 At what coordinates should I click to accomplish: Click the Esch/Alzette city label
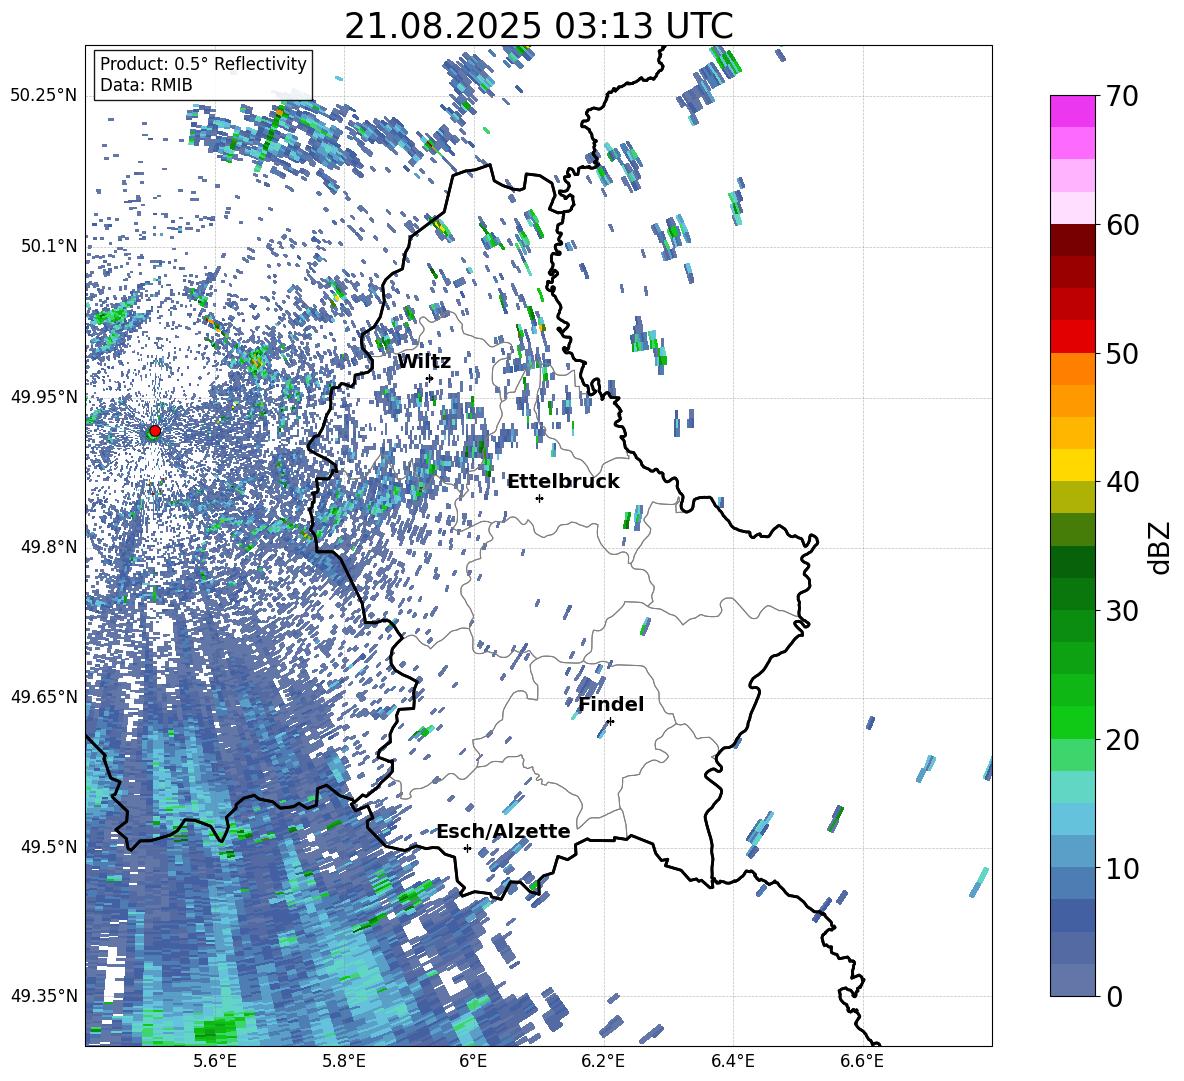(503, 831)
